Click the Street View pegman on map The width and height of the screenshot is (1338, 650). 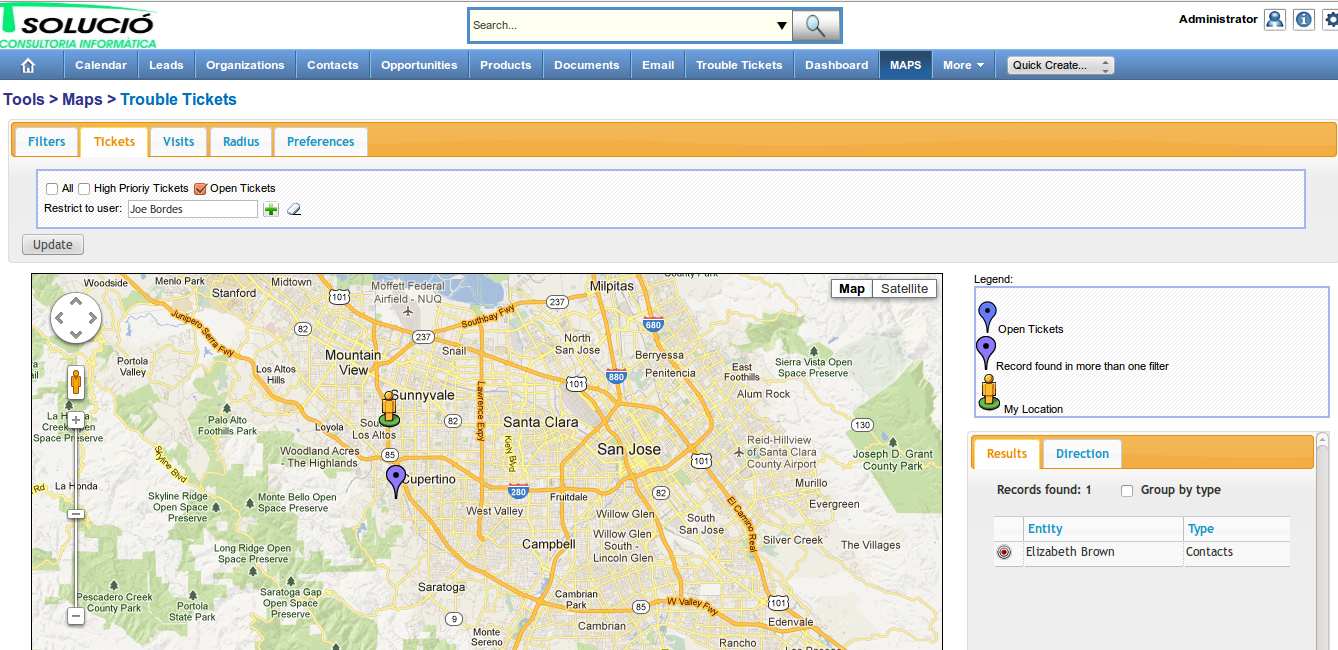(x=76, y=382)
